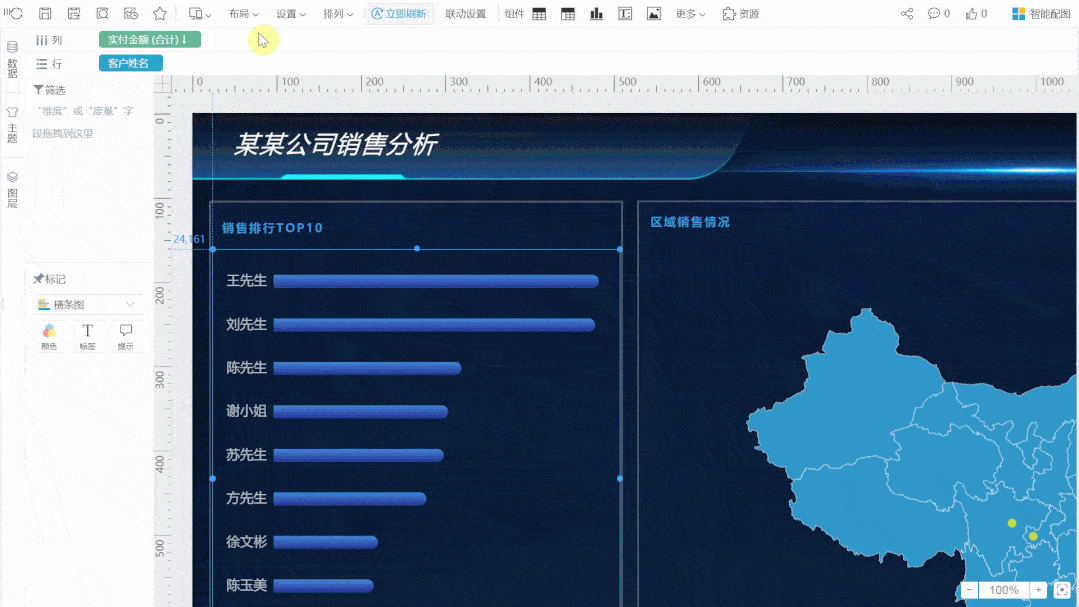
Task: Click the save icon in toolbar
Action: (45, 14)
